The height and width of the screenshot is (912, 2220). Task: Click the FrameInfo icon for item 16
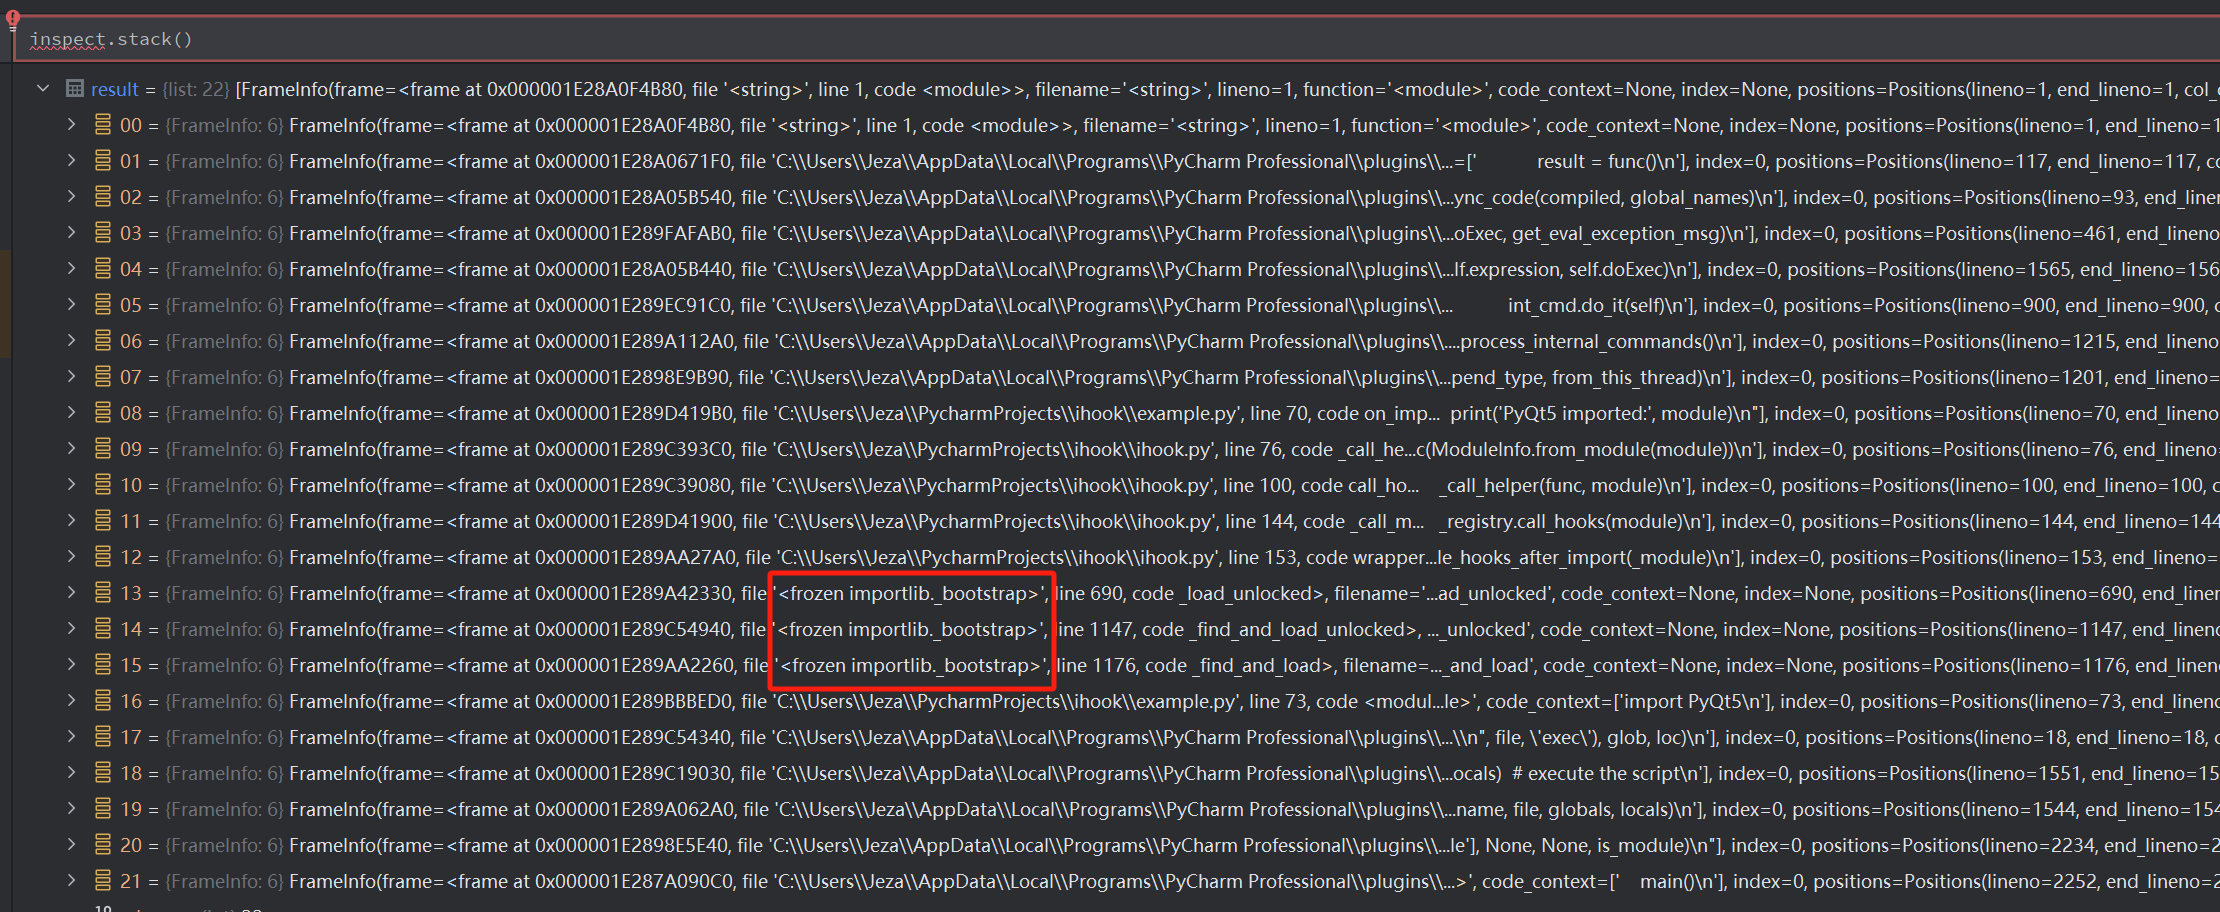(103, 701)
